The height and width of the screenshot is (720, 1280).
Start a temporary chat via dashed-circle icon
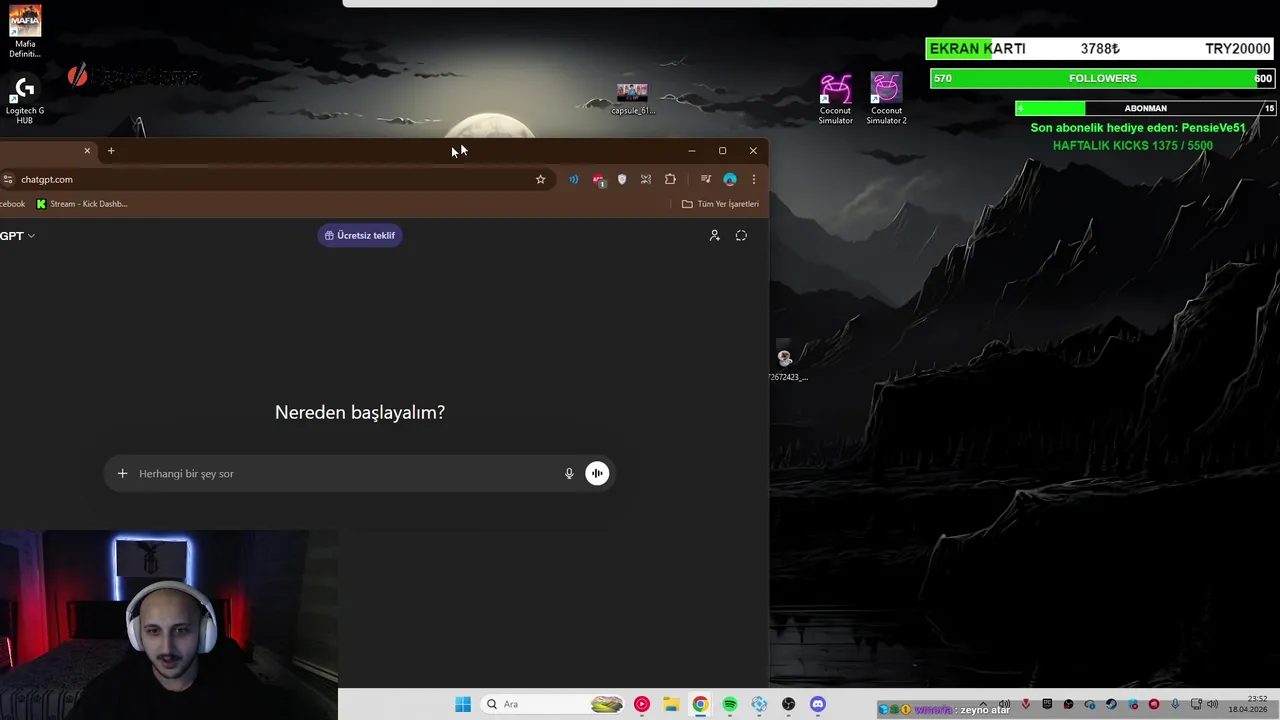coord(741,236)
